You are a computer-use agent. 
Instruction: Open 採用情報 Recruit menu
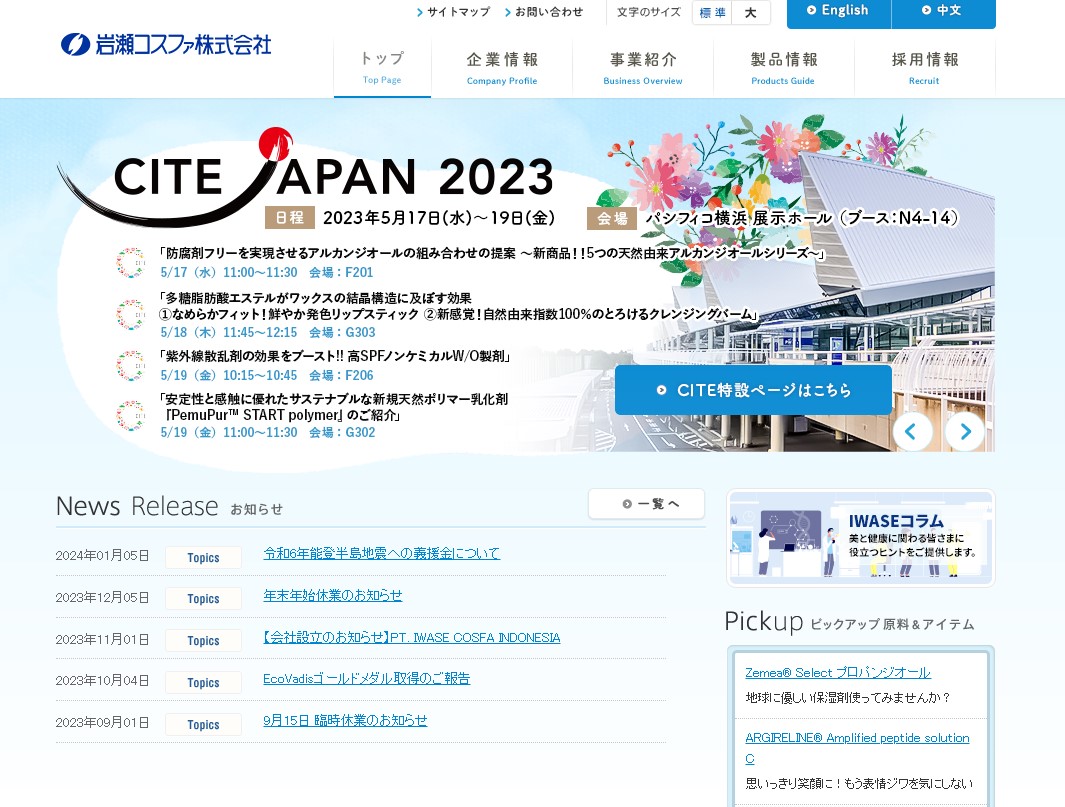(x=924, y=68)
